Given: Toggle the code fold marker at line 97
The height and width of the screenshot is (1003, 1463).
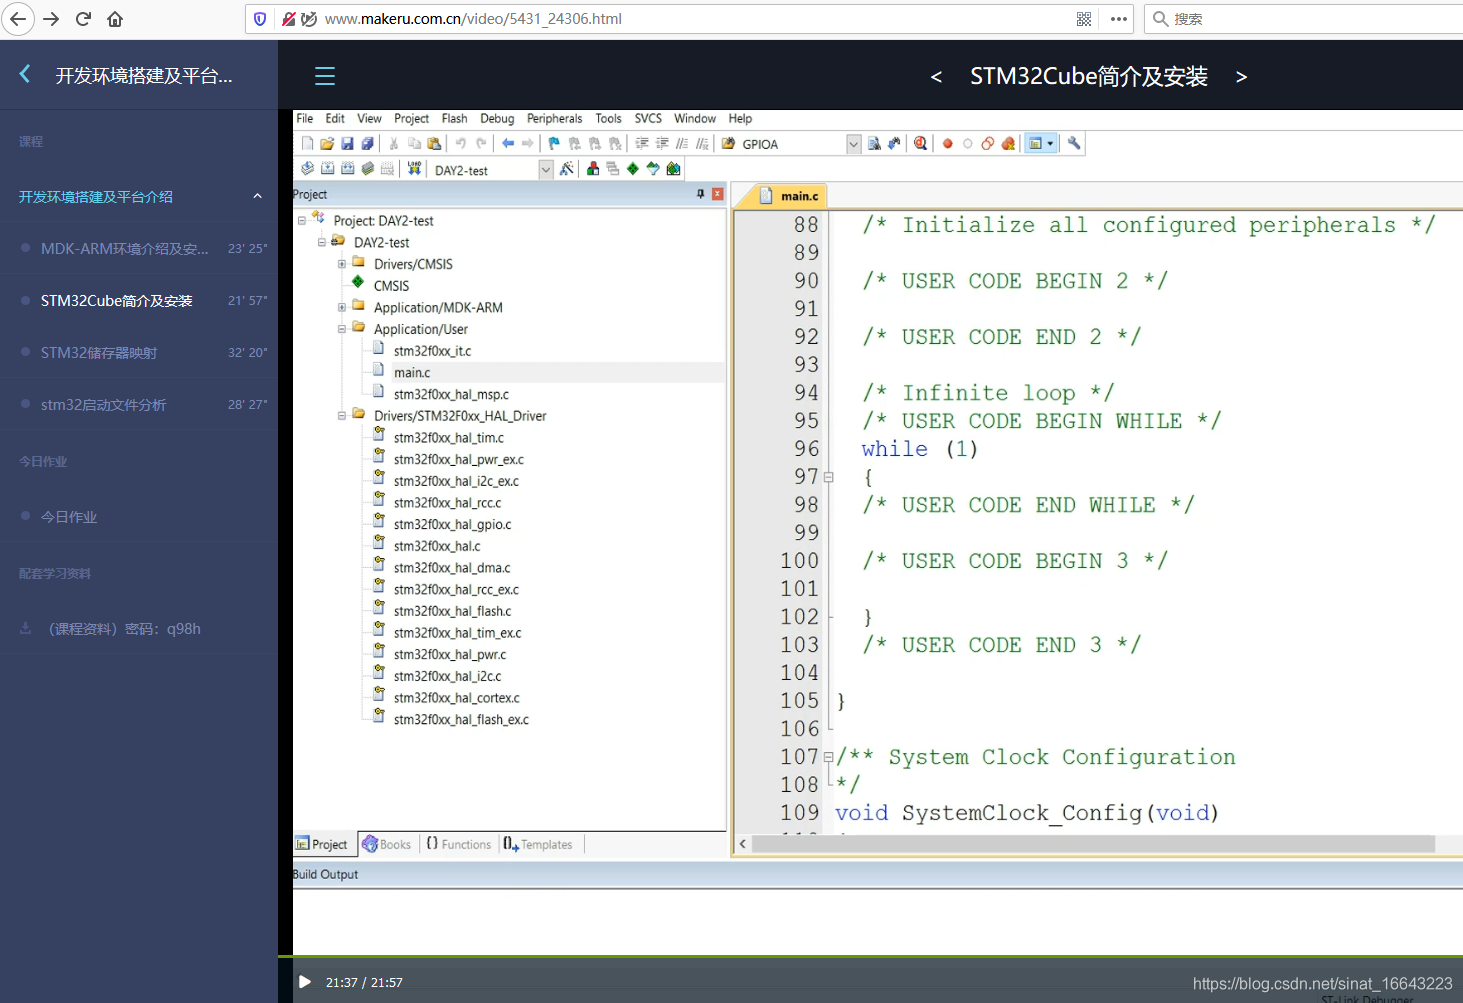Looking at the screenshot, I should tap(828, 477).
